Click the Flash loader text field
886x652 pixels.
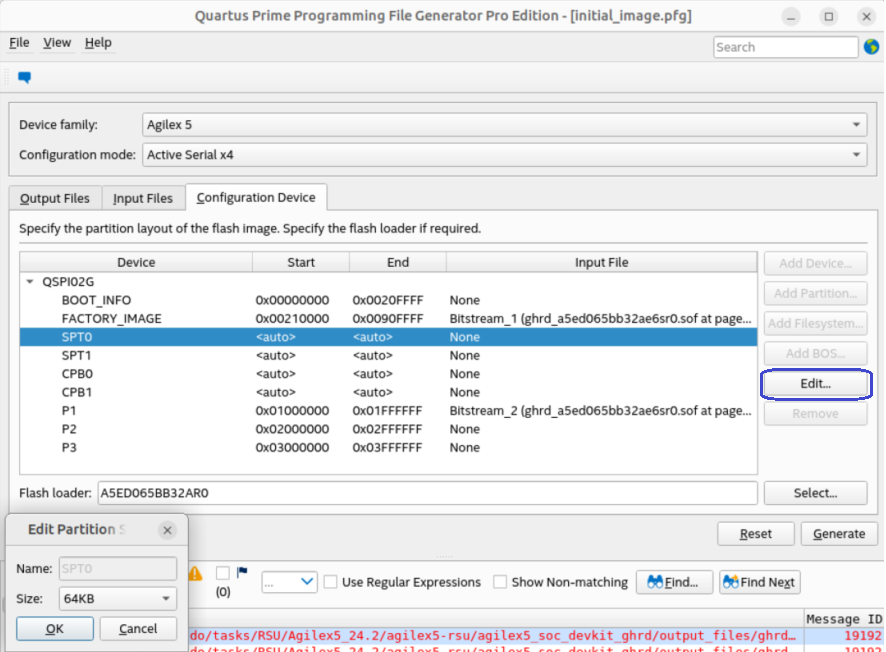point(425,493)
